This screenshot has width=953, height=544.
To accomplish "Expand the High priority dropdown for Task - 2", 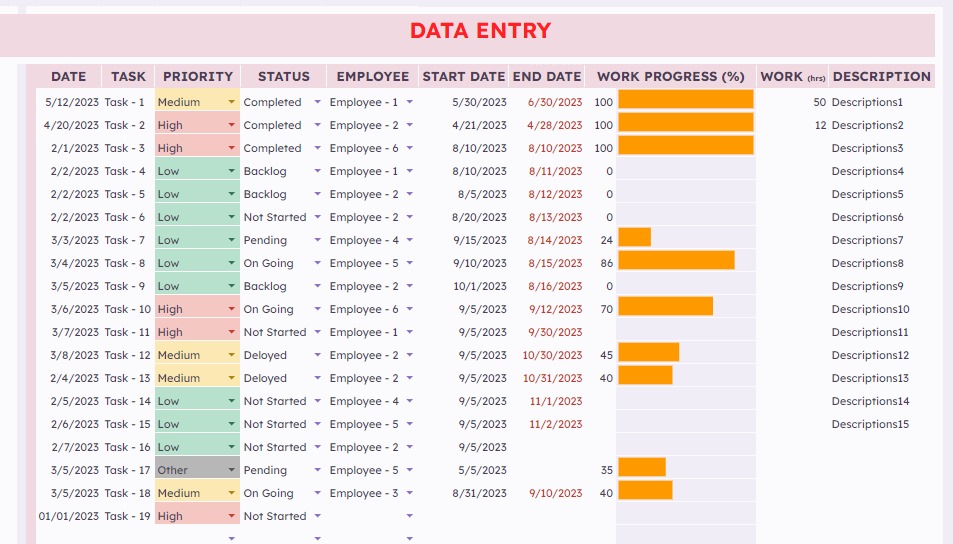I will pyautogui.click(x=232, y=125).
